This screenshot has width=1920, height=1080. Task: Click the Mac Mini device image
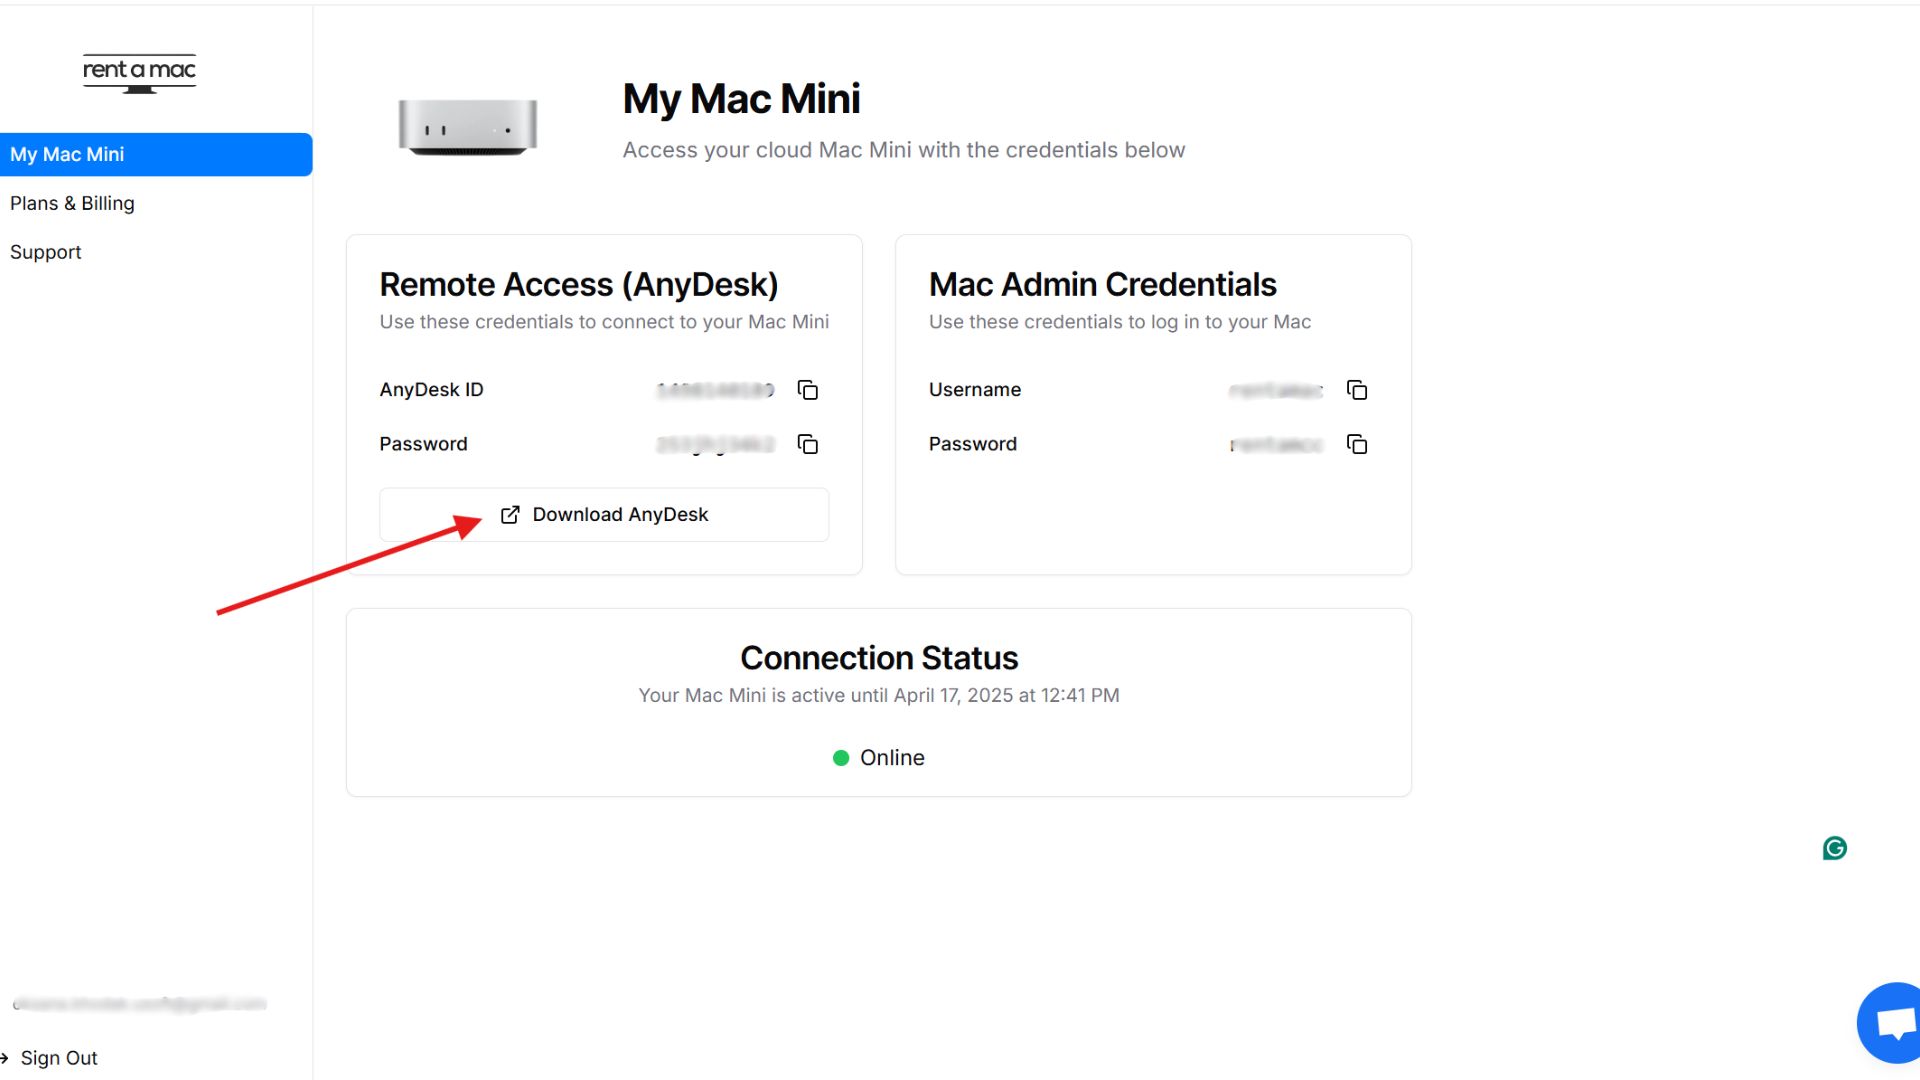point(467,127)
